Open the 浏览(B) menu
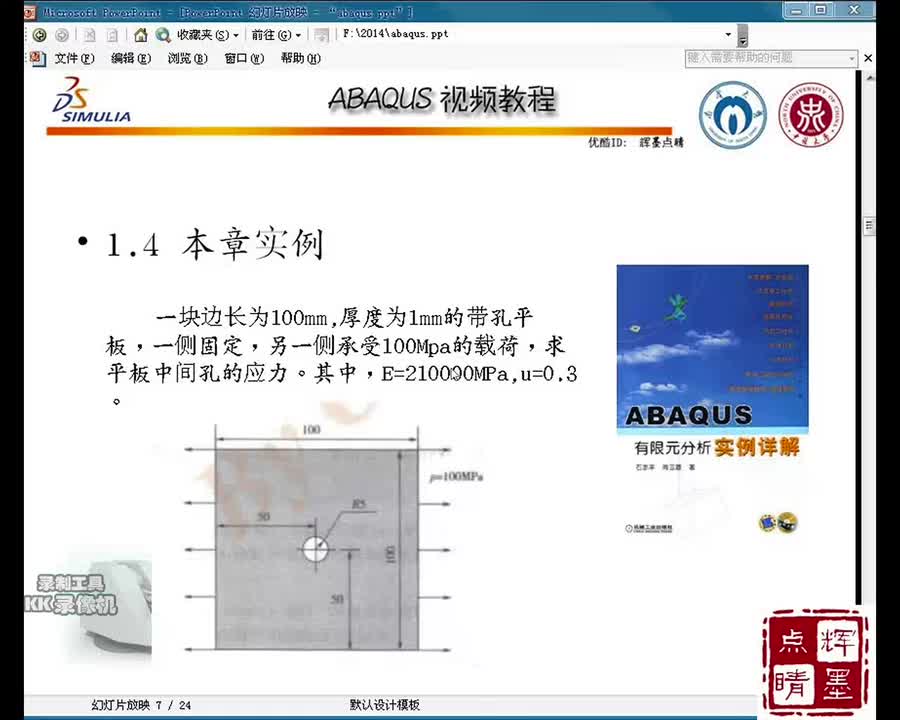 coord(188,59)
